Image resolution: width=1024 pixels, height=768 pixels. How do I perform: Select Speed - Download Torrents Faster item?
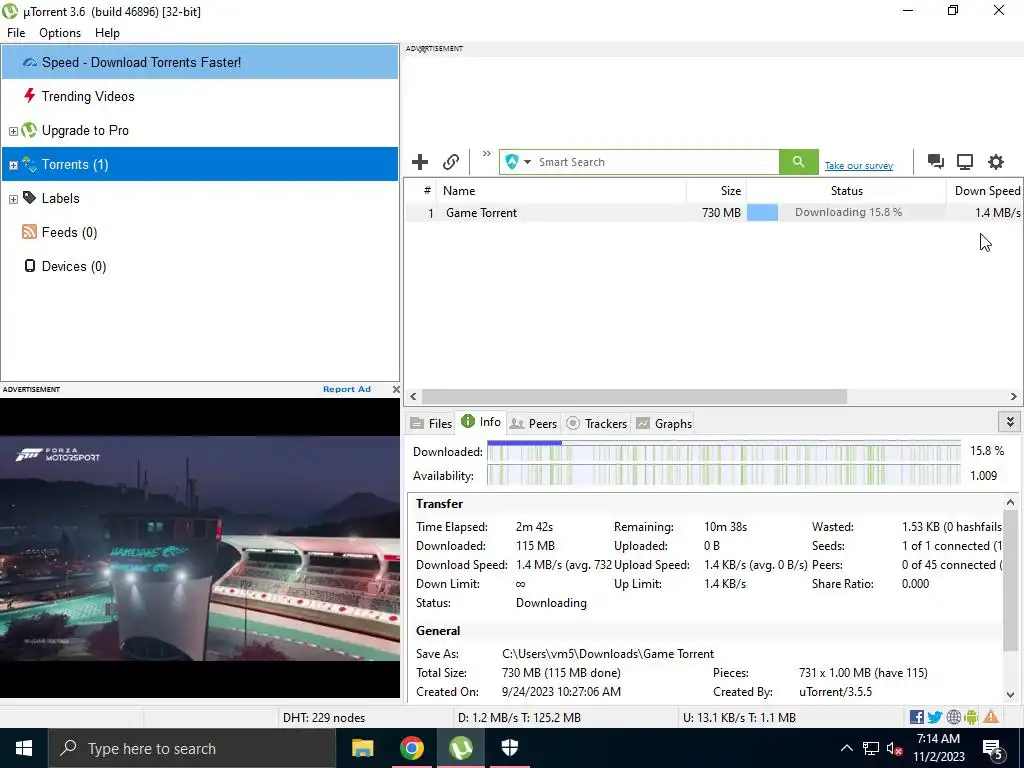tap(200, 62)
